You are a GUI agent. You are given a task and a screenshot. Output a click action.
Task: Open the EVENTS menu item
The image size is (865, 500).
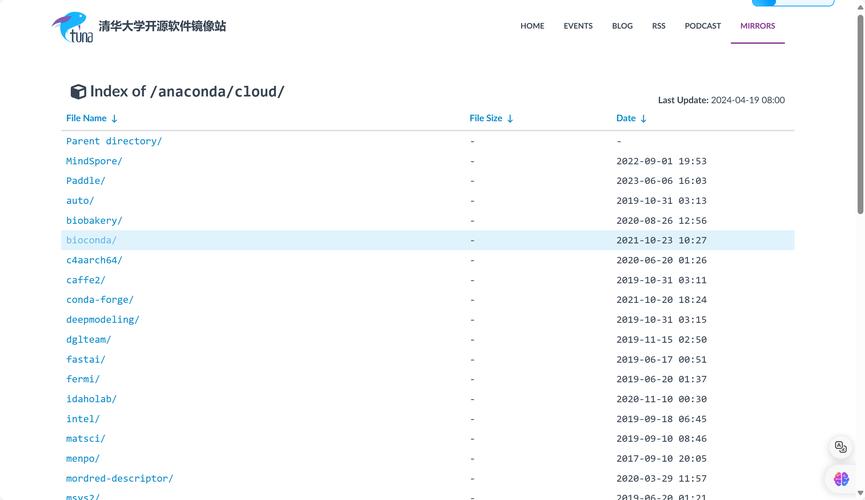click(578, 26)
